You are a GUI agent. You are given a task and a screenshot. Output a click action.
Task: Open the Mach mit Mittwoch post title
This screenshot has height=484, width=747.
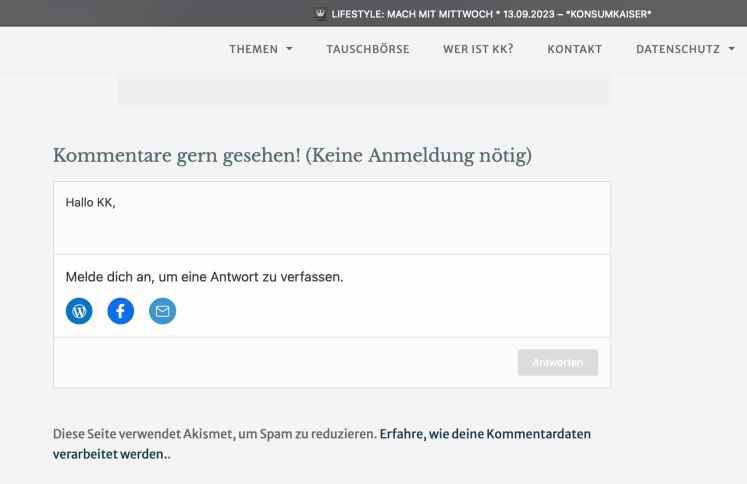[x=491, y=13]
